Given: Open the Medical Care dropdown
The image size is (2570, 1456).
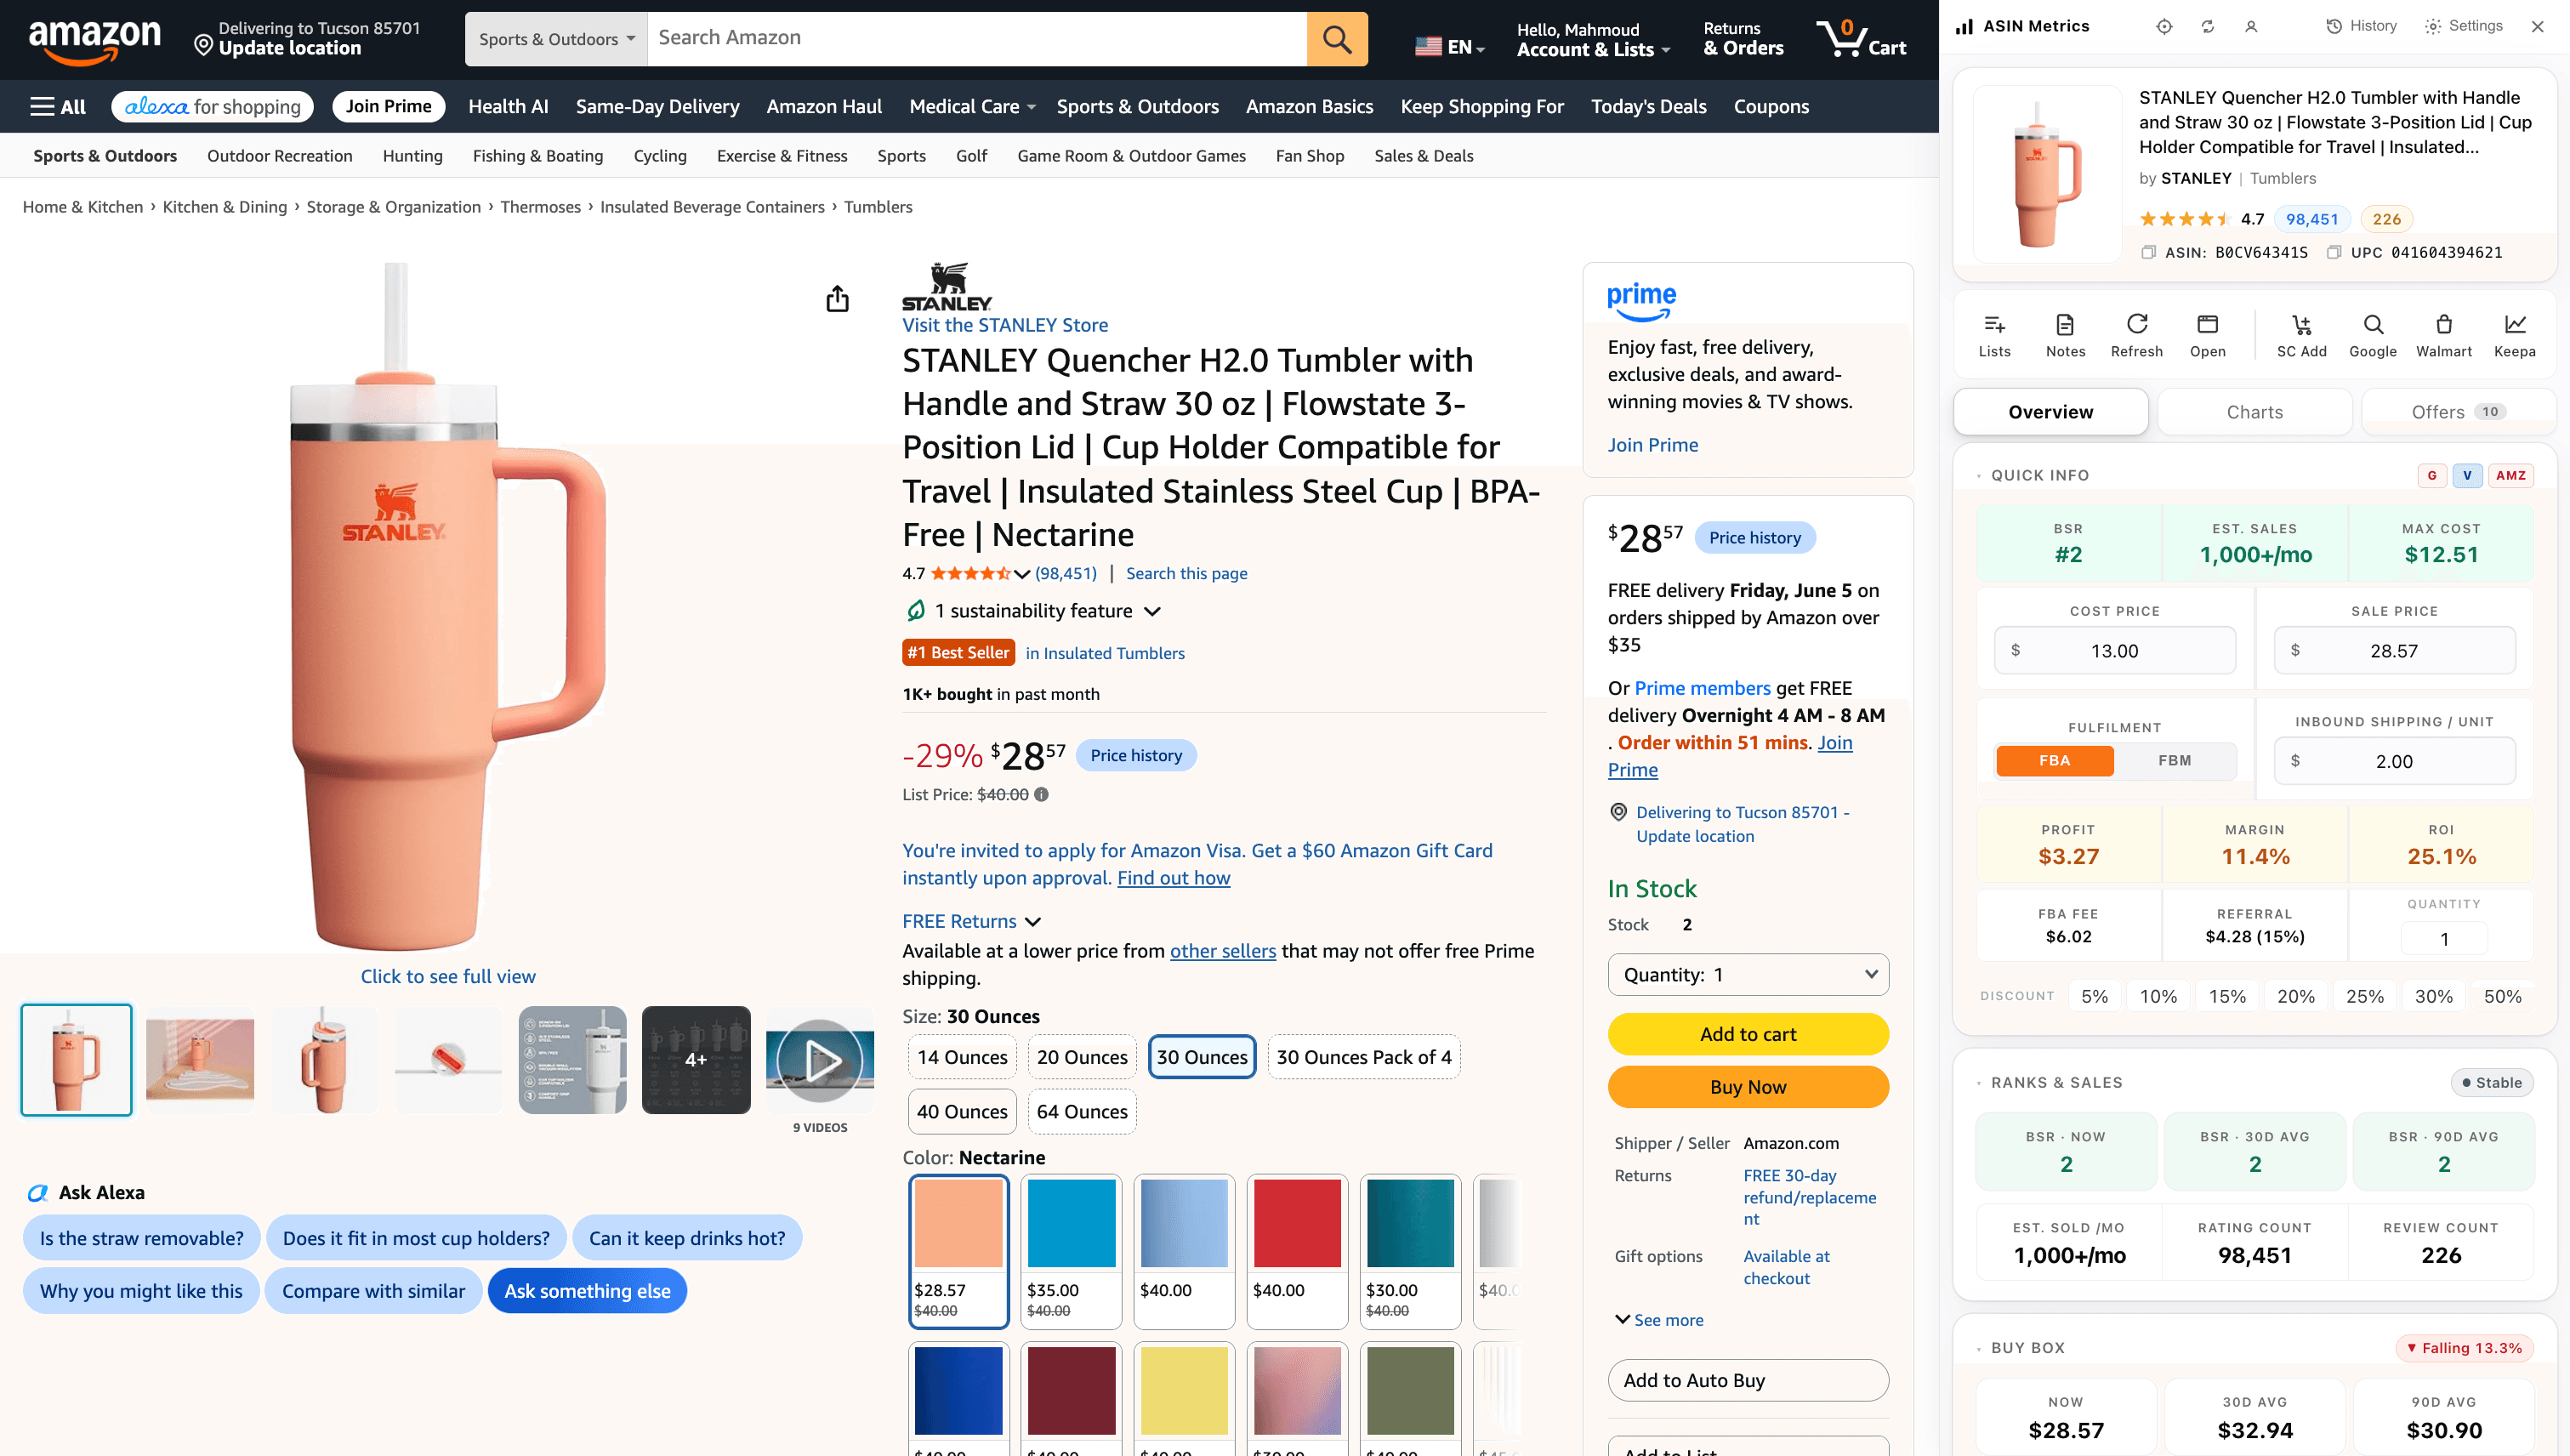Looking at the screenshot, I should pyautogui.click(x=972, y=106).
